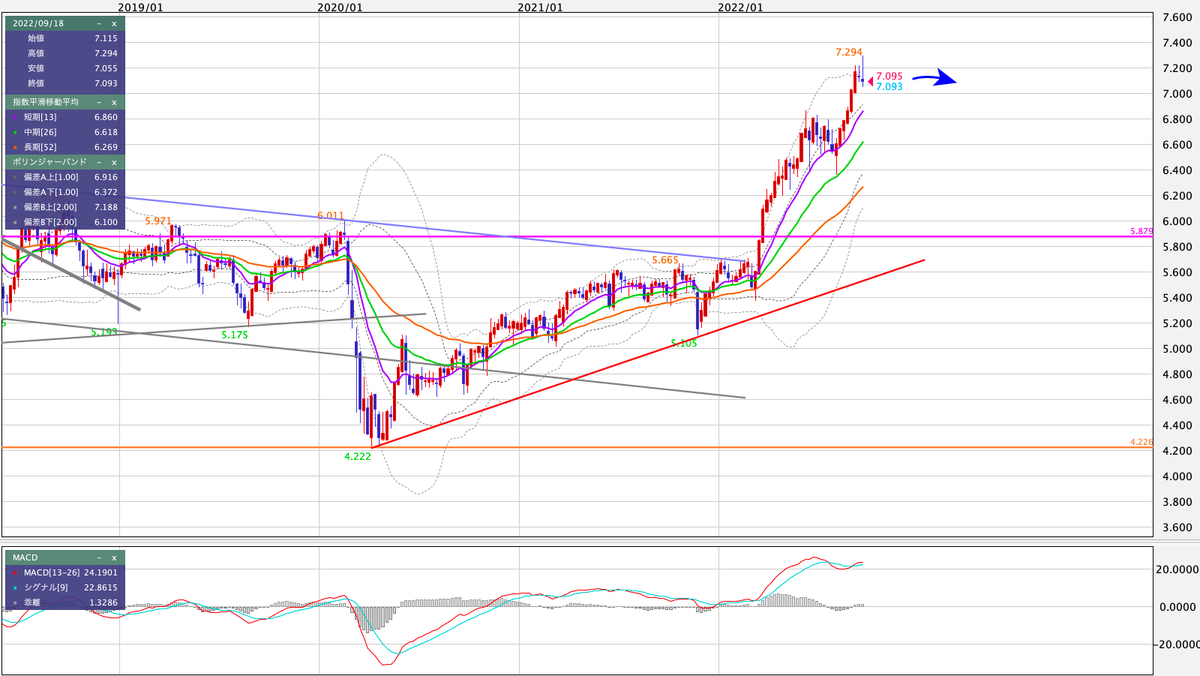Viewport: 1200px width, 676px height.
Task: Click the pink triangle current price marker
Action: 869,81
